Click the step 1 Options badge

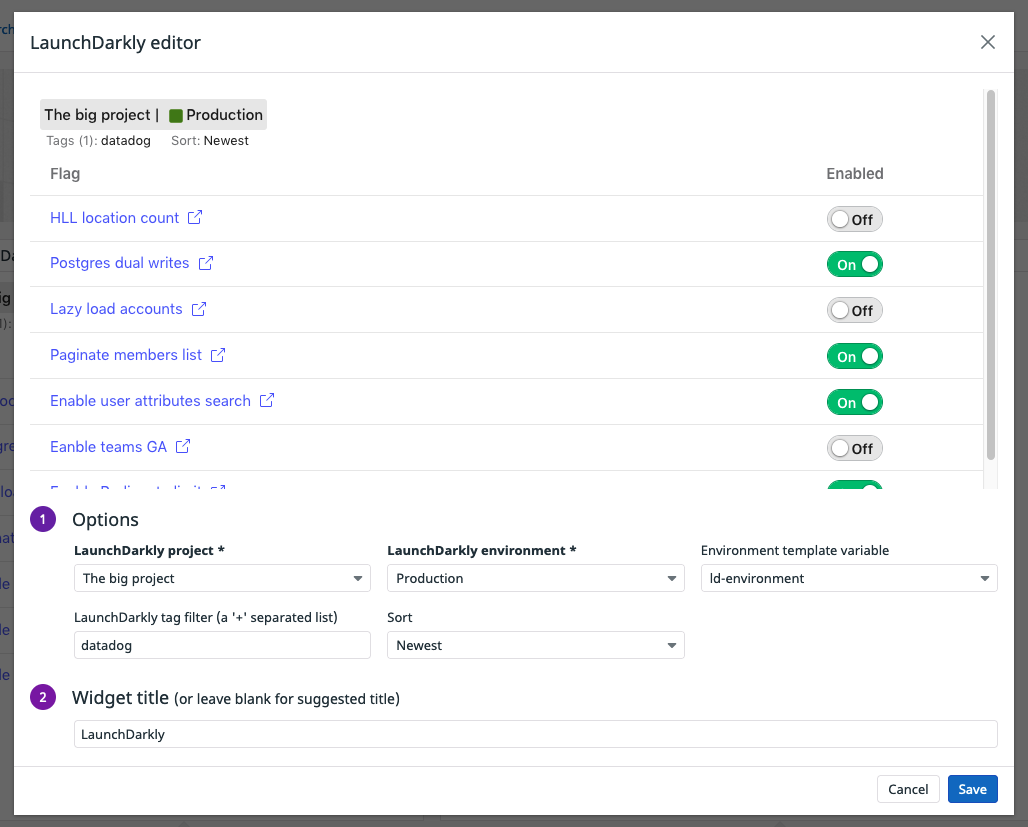tap(42, 519)
